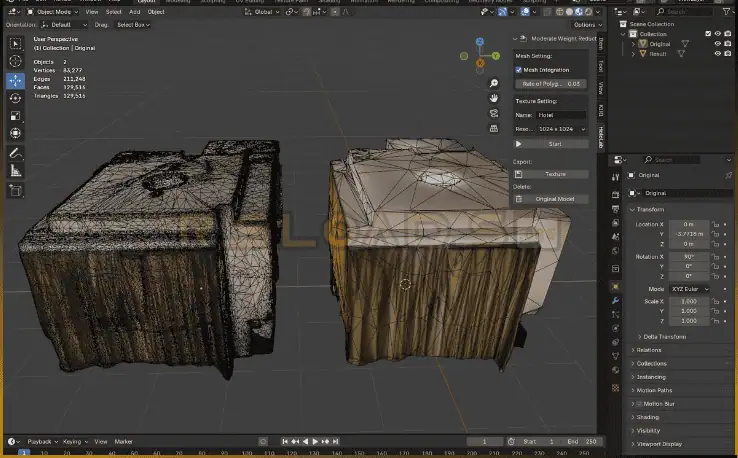This screenshot has height=458, width=738.
Task: Open the Output properties tab icon
Action: tap(615, 209)
